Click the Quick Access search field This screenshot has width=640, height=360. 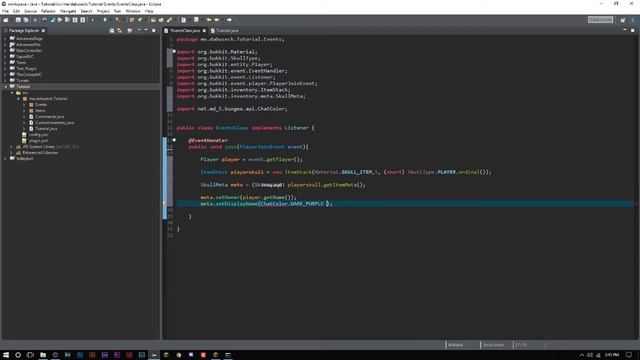pyautogui.click(x=600, y=20)
